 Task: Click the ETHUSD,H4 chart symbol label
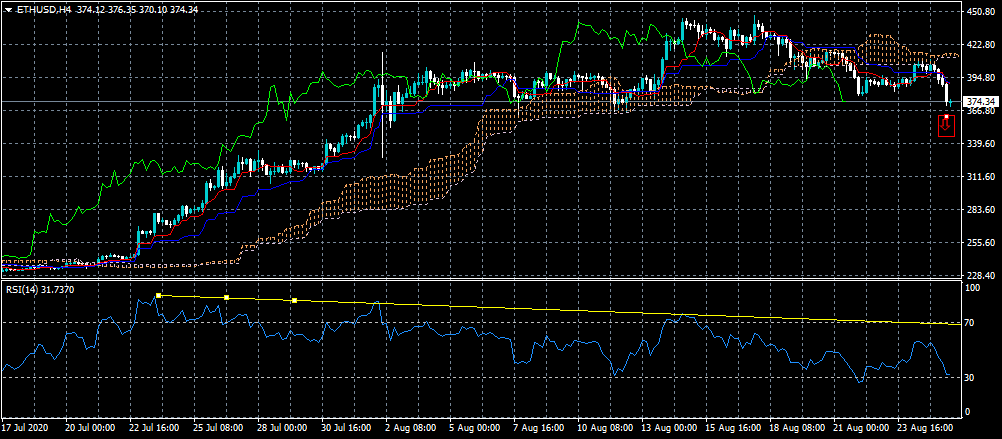(x=42, y=9)
